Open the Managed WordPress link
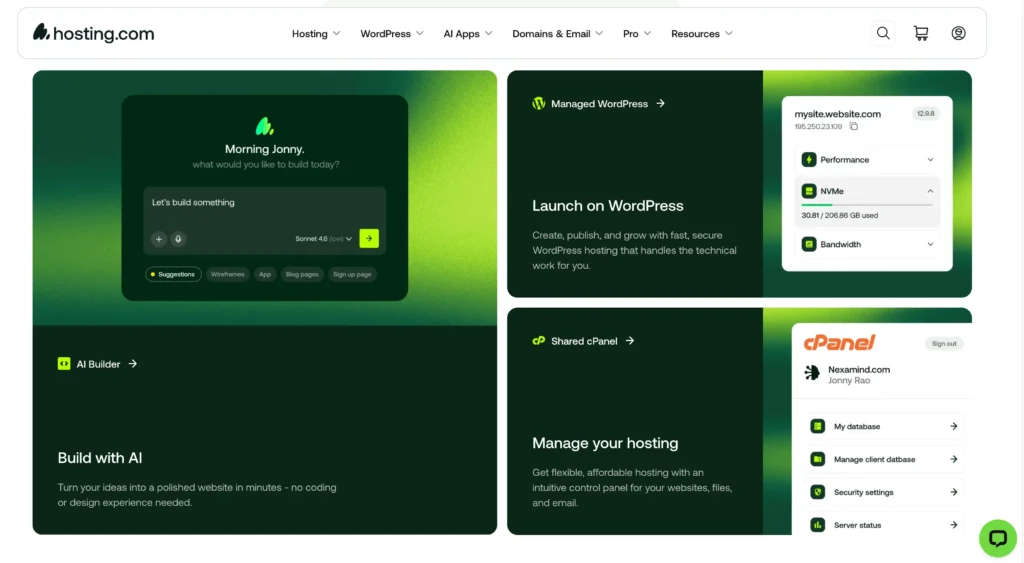This screenshot has height=563, width=1024. click(x=599, y=103)
